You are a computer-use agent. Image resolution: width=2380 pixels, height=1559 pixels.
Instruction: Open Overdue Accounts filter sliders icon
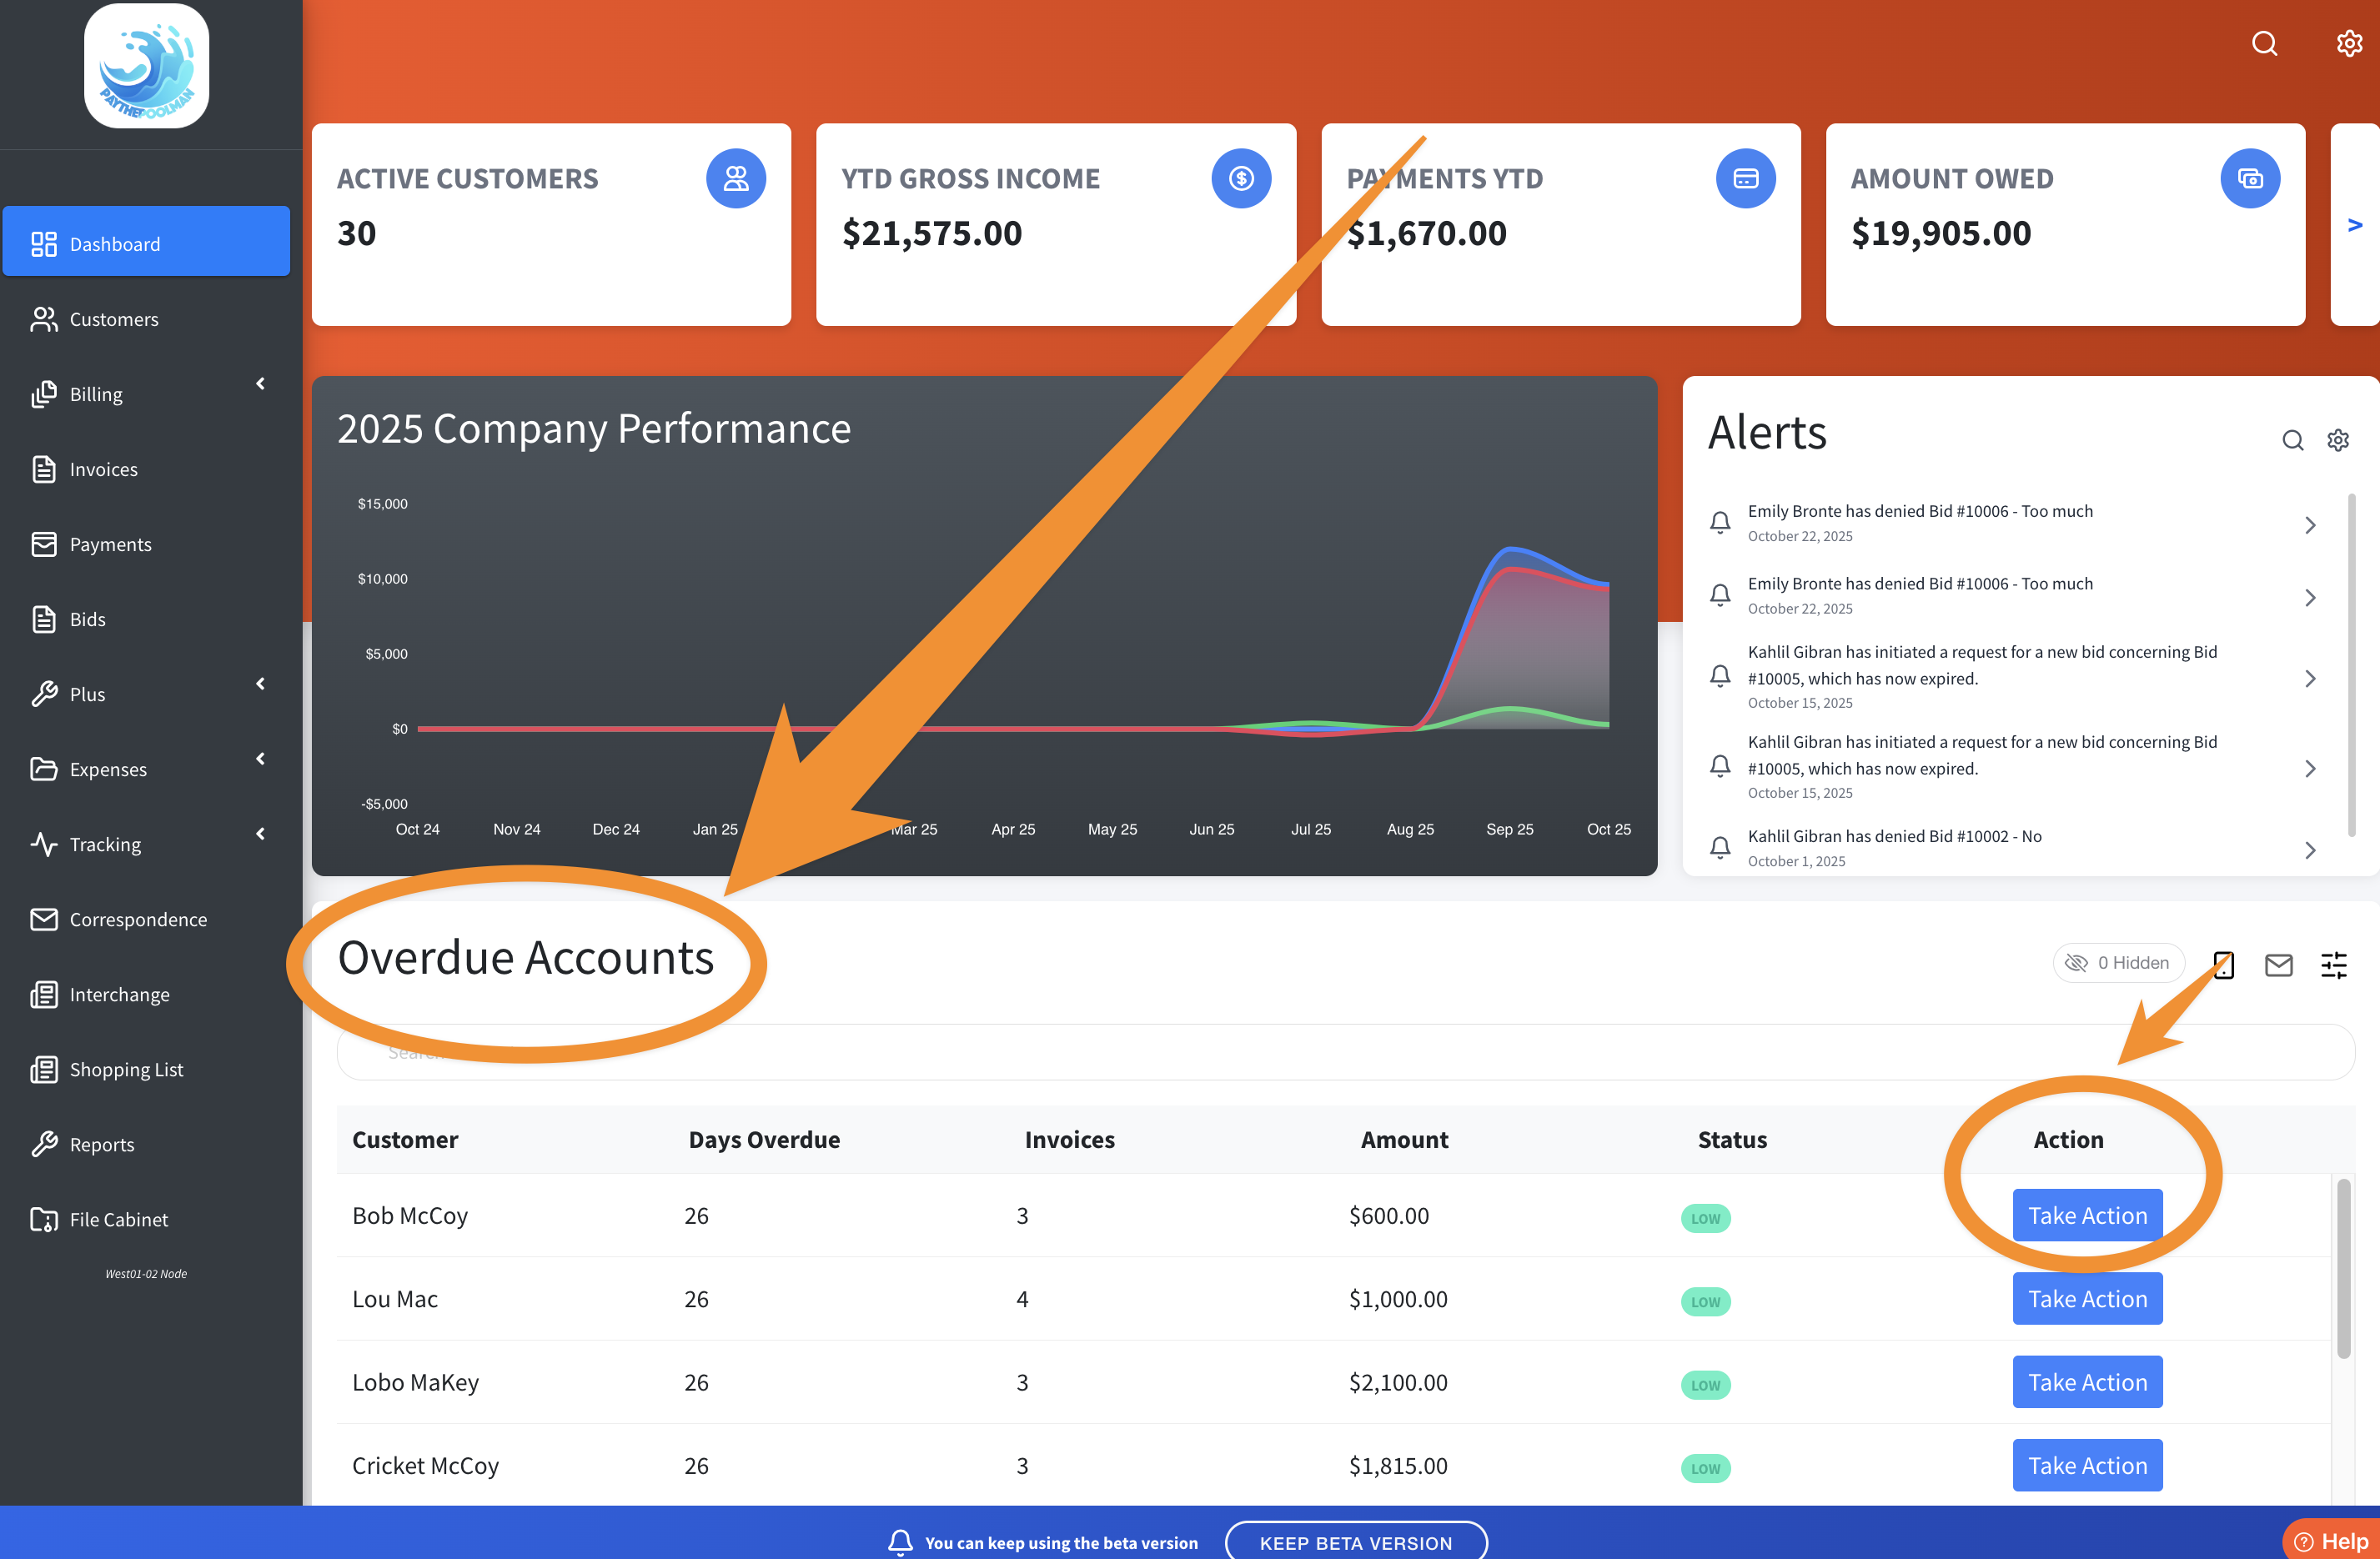click(2334, 965)
